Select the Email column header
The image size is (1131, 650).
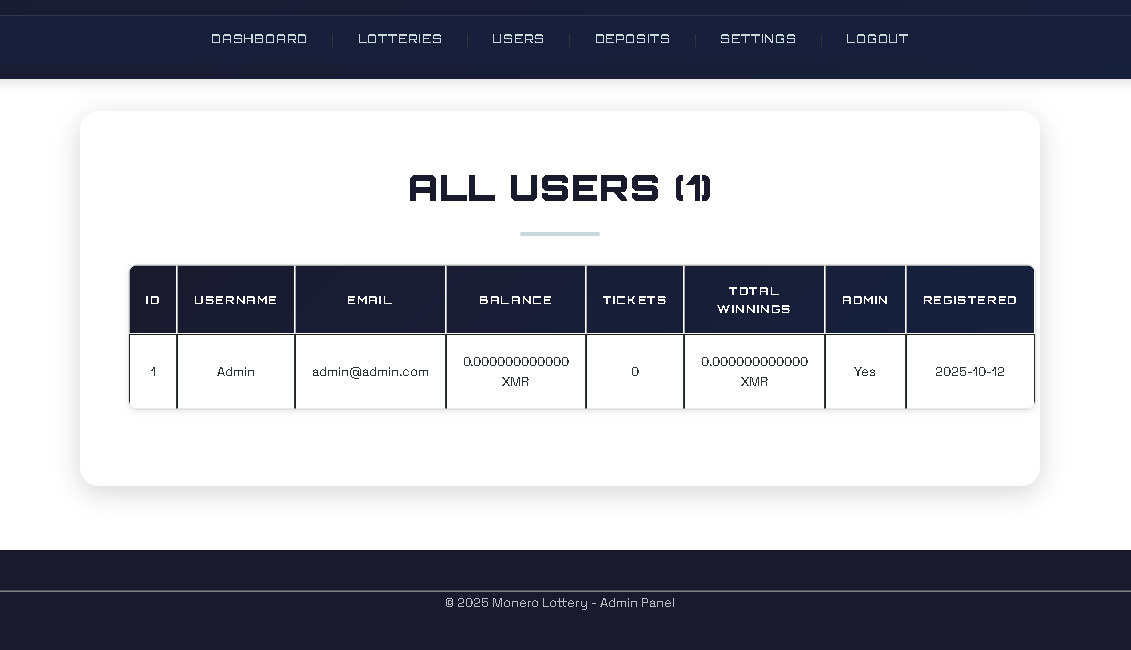370,300
